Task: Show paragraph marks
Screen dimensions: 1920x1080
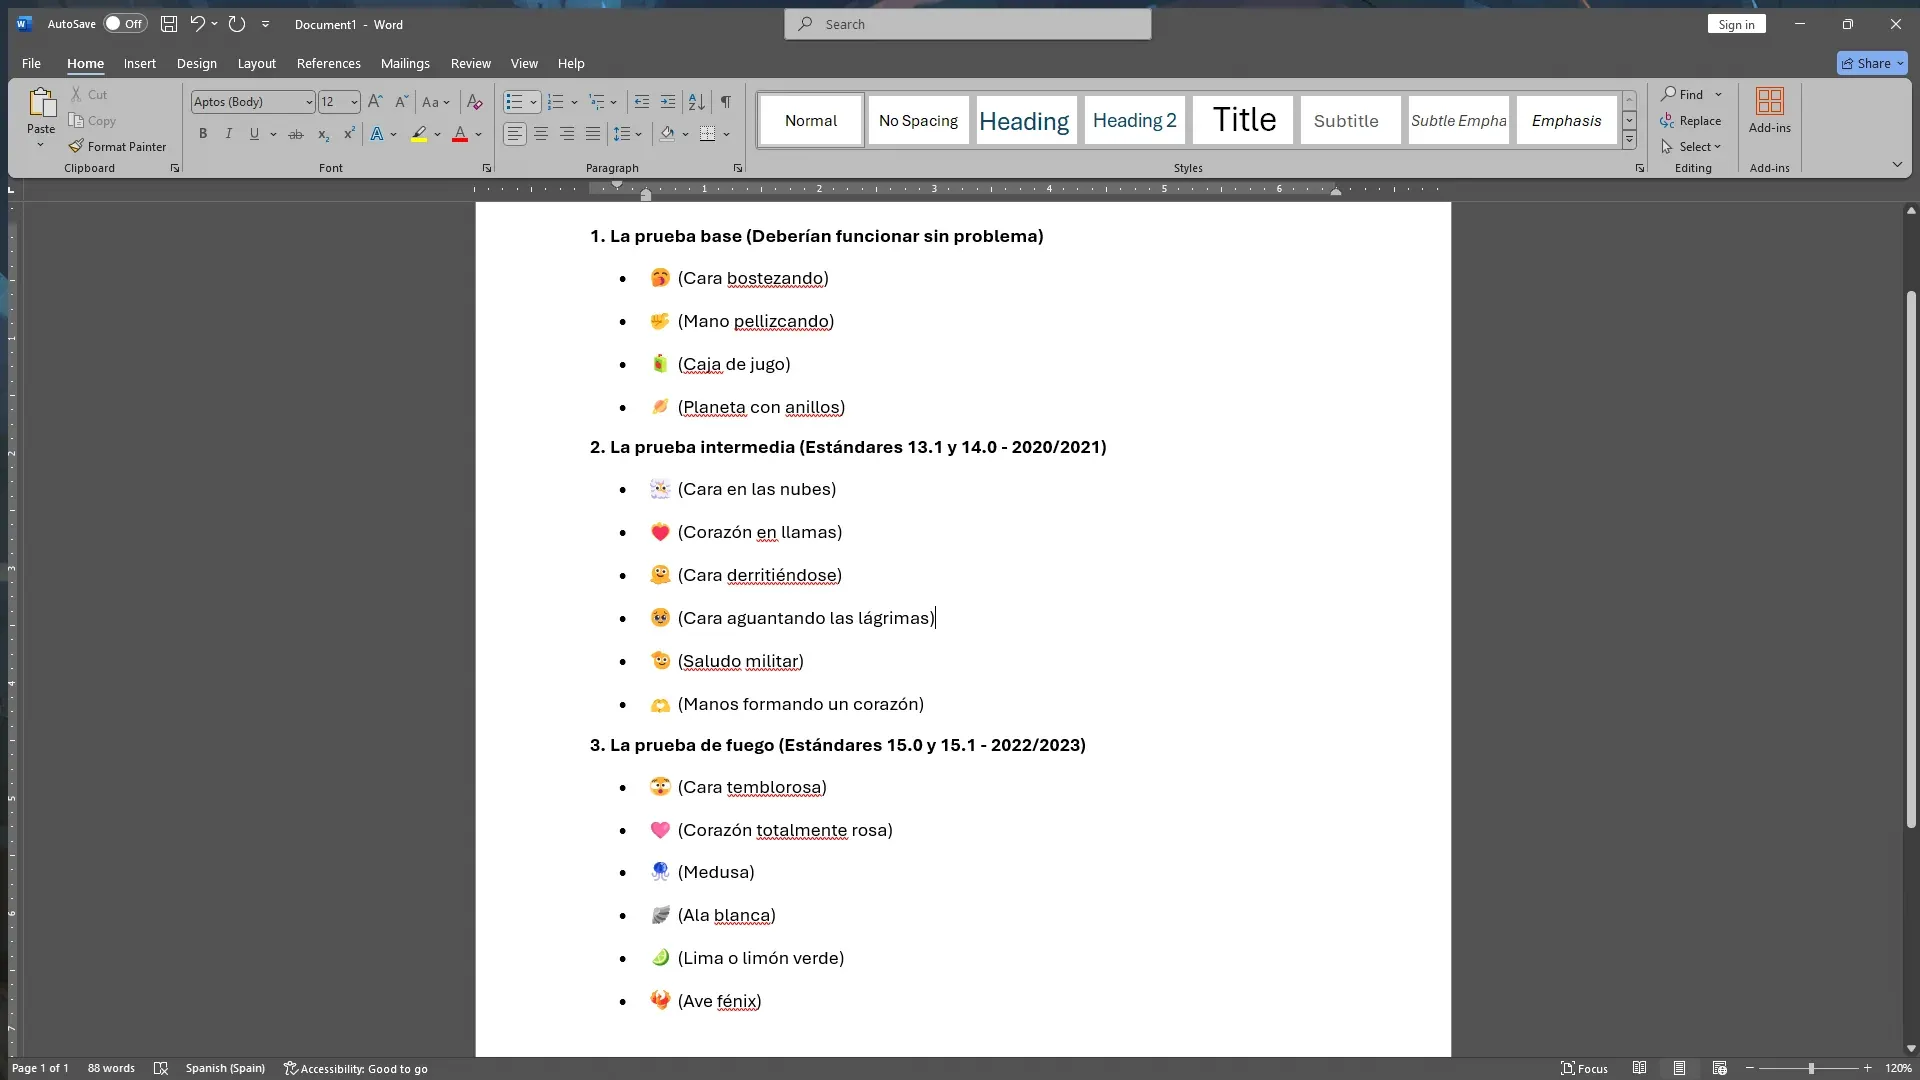Action: pyautogui.click(x=725, y=102)
